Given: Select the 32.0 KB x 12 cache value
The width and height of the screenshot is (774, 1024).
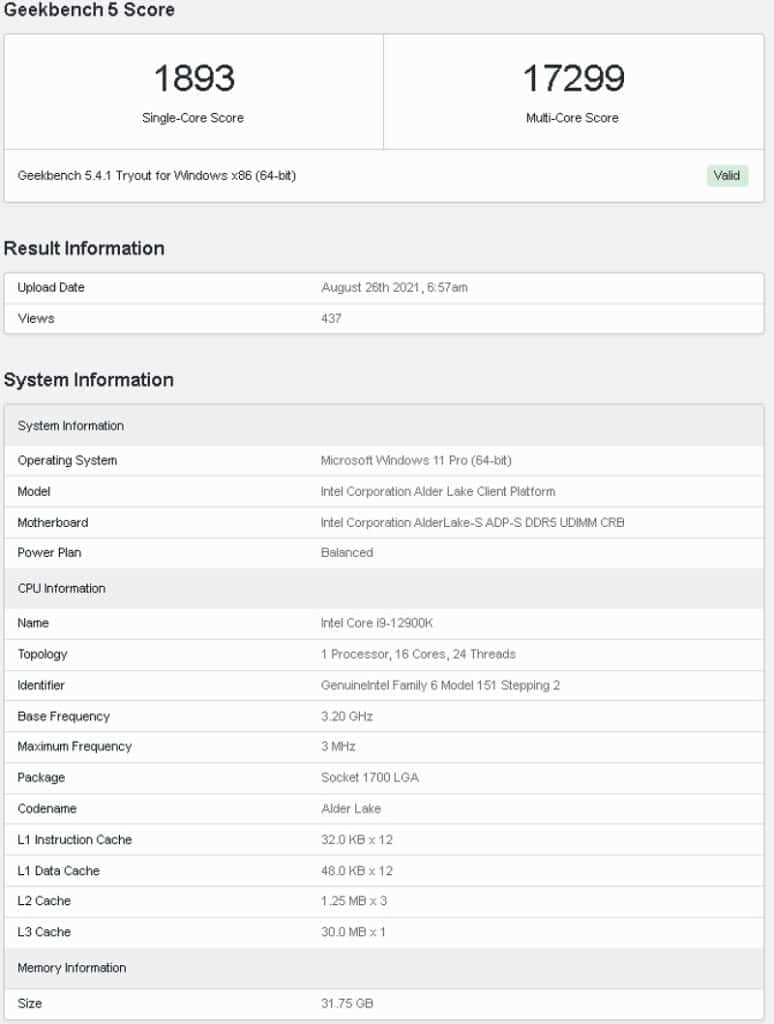Looking at the screenshot, I should 357,840.
